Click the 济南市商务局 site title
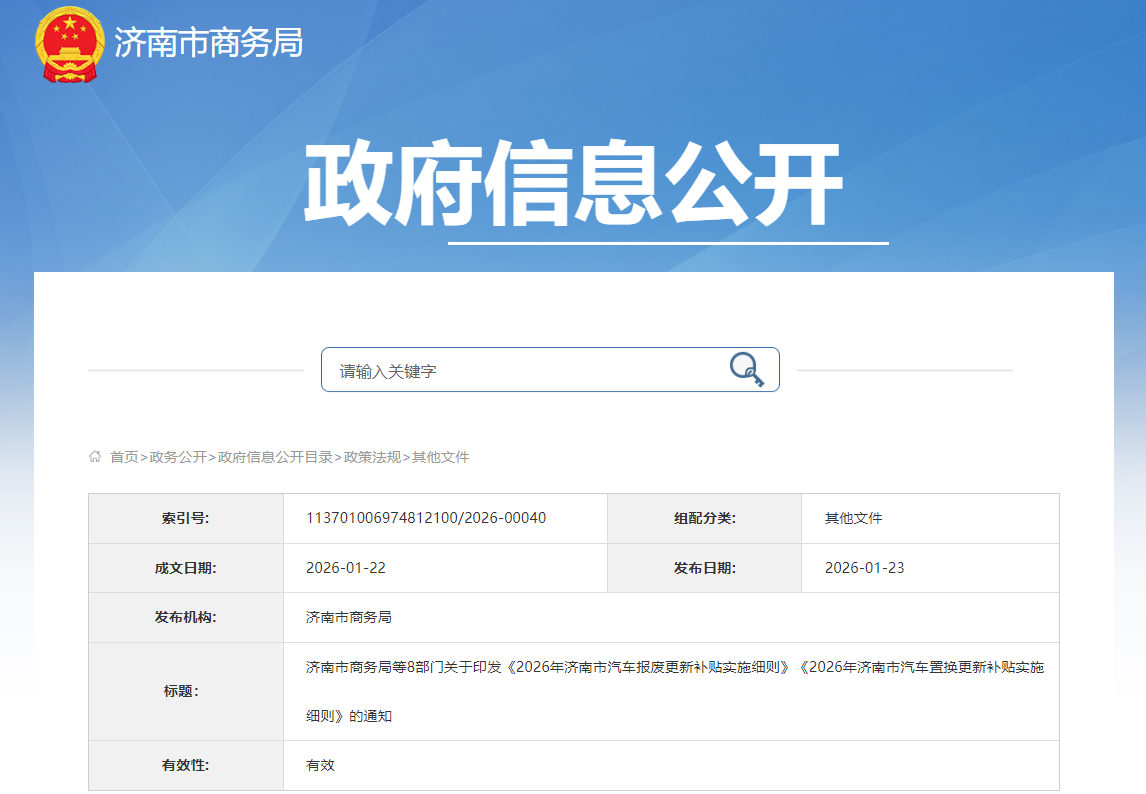 (x=208, y=43)
